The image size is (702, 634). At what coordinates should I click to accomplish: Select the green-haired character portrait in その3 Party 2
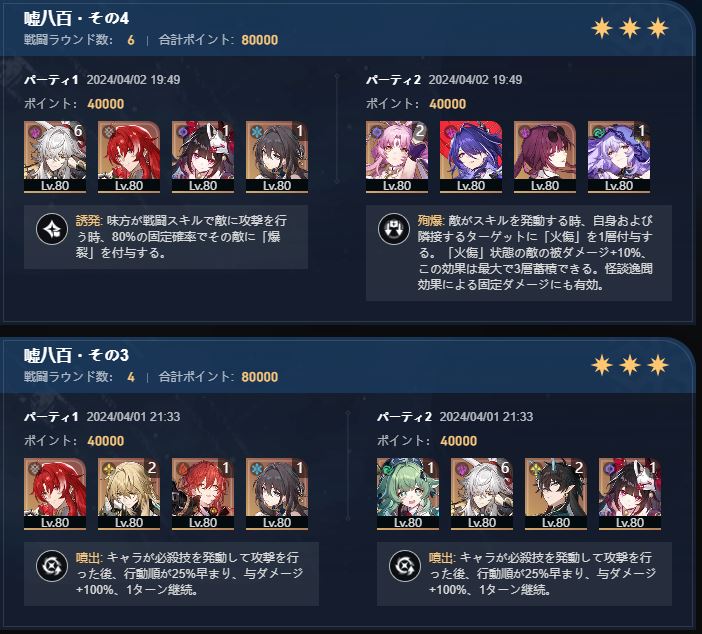pos(408,494)
